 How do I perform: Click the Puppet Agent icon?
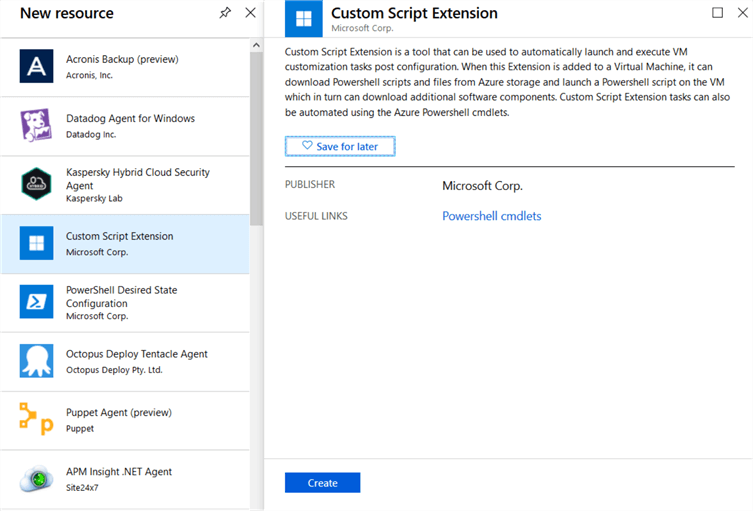36,419
